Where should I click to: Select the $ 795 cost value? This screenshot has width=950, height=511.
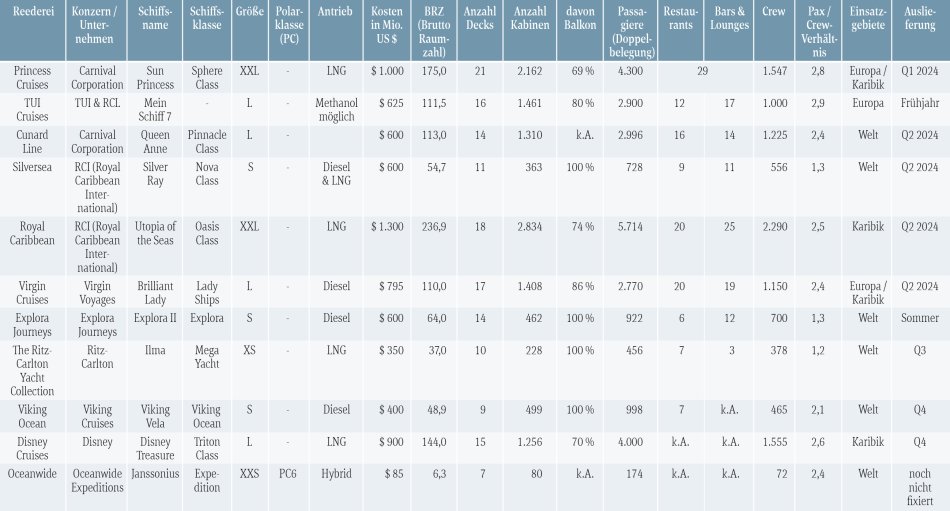coord(391,286)
